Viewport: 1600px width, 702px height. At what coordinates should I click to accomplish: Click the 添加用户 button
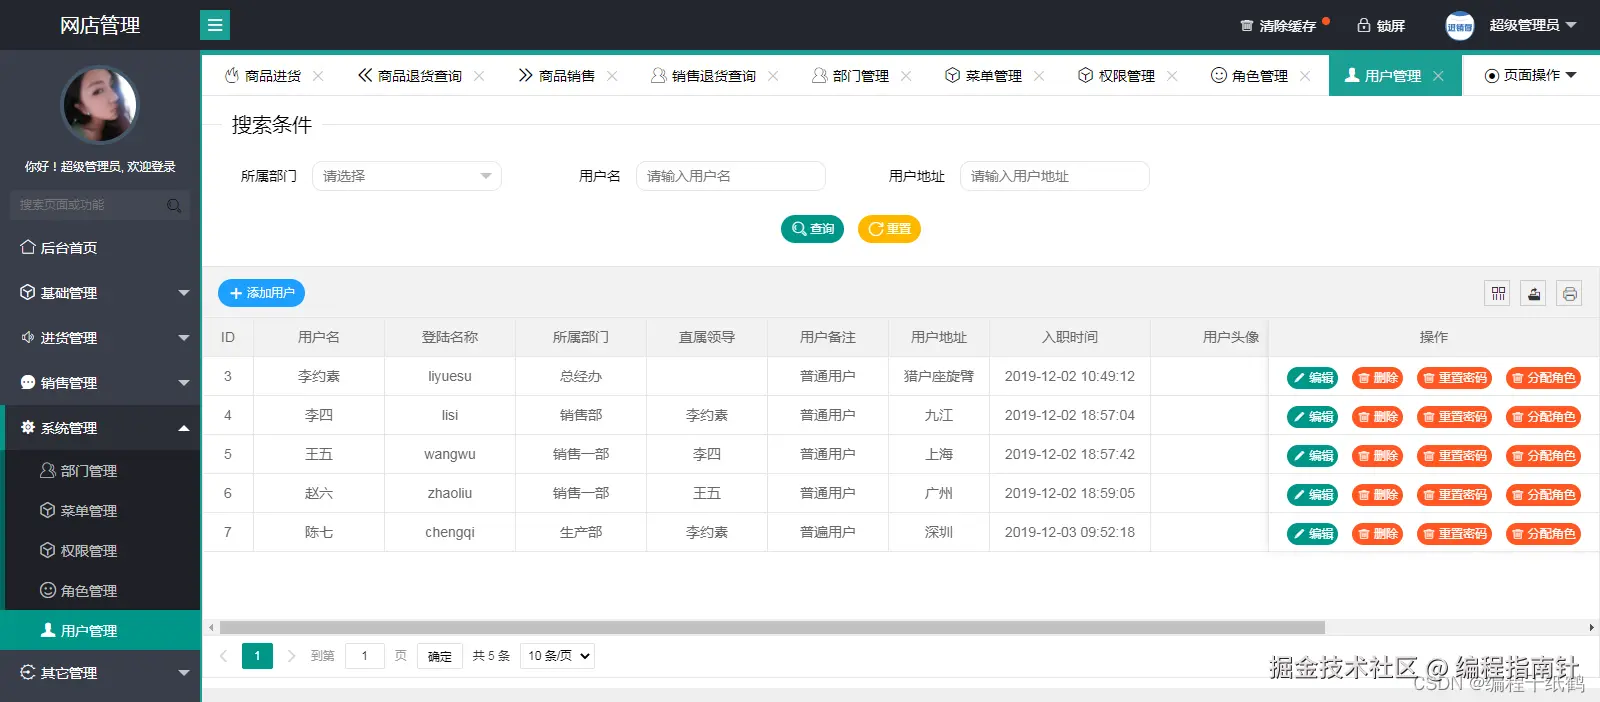coord(261,293)
